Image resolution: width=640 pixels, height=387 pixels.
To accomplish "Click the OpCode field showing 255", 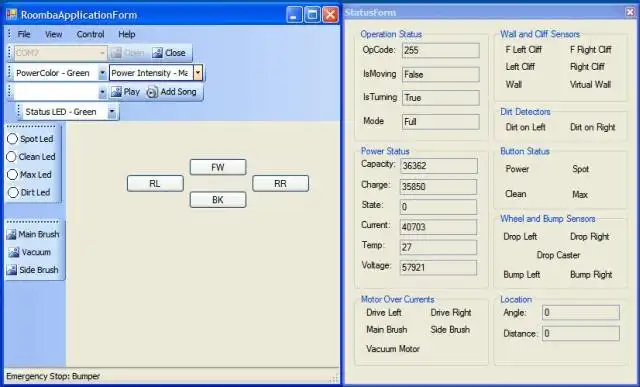I will click(x=440, y=51).
